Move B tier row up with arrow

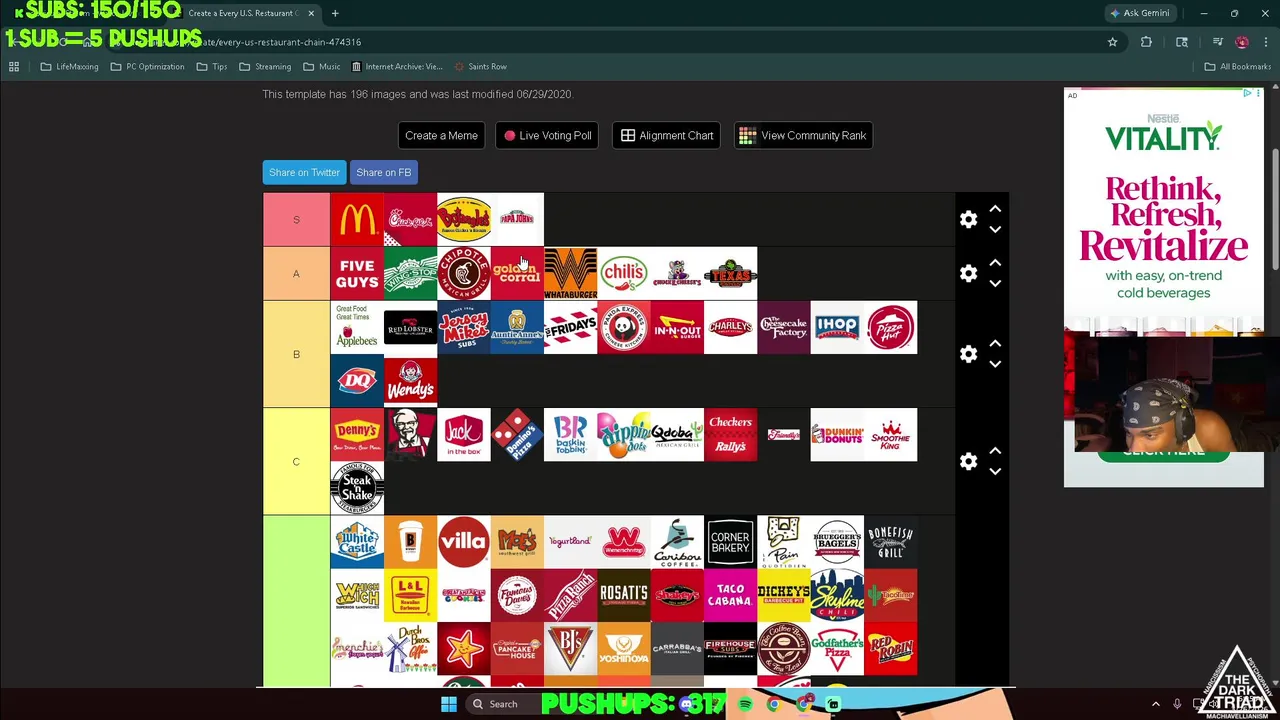click(995, 344)
